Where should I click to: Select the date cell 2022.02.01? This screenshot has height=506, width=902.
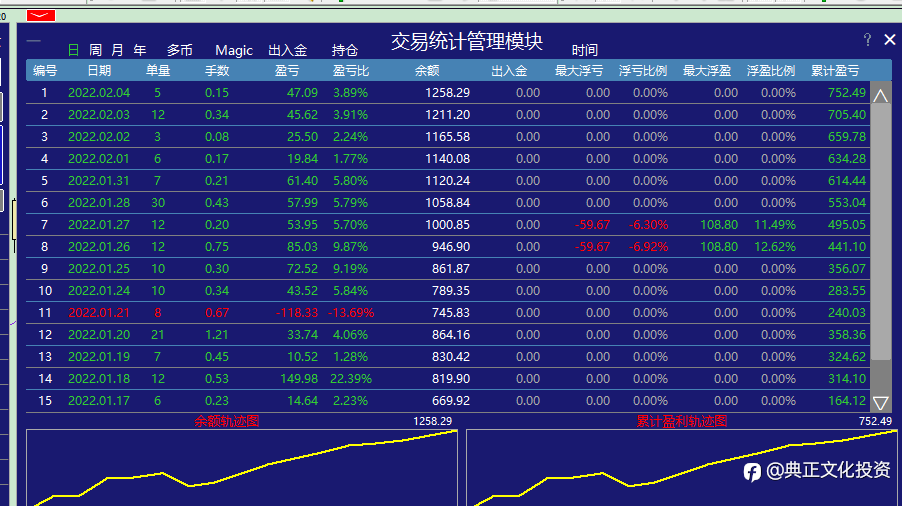(99, 159)
